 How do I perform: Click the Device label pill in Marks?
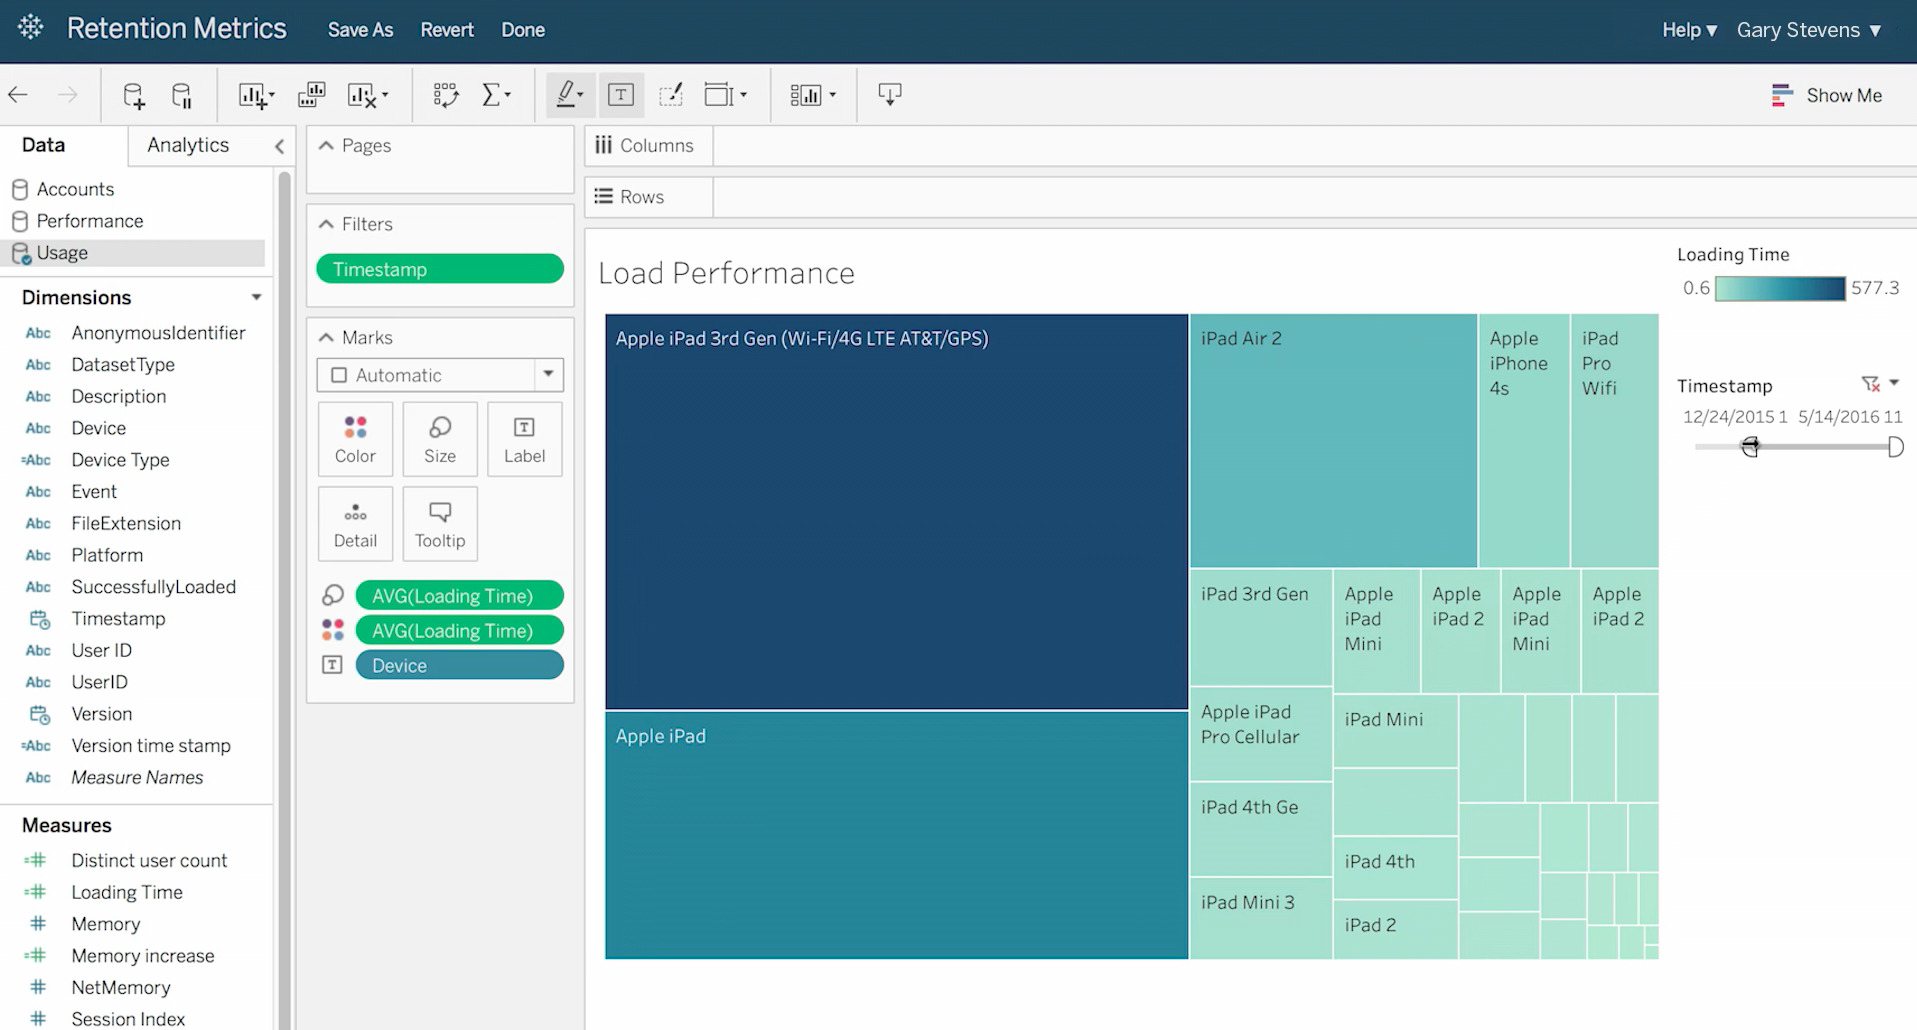[x=460, y=666]
